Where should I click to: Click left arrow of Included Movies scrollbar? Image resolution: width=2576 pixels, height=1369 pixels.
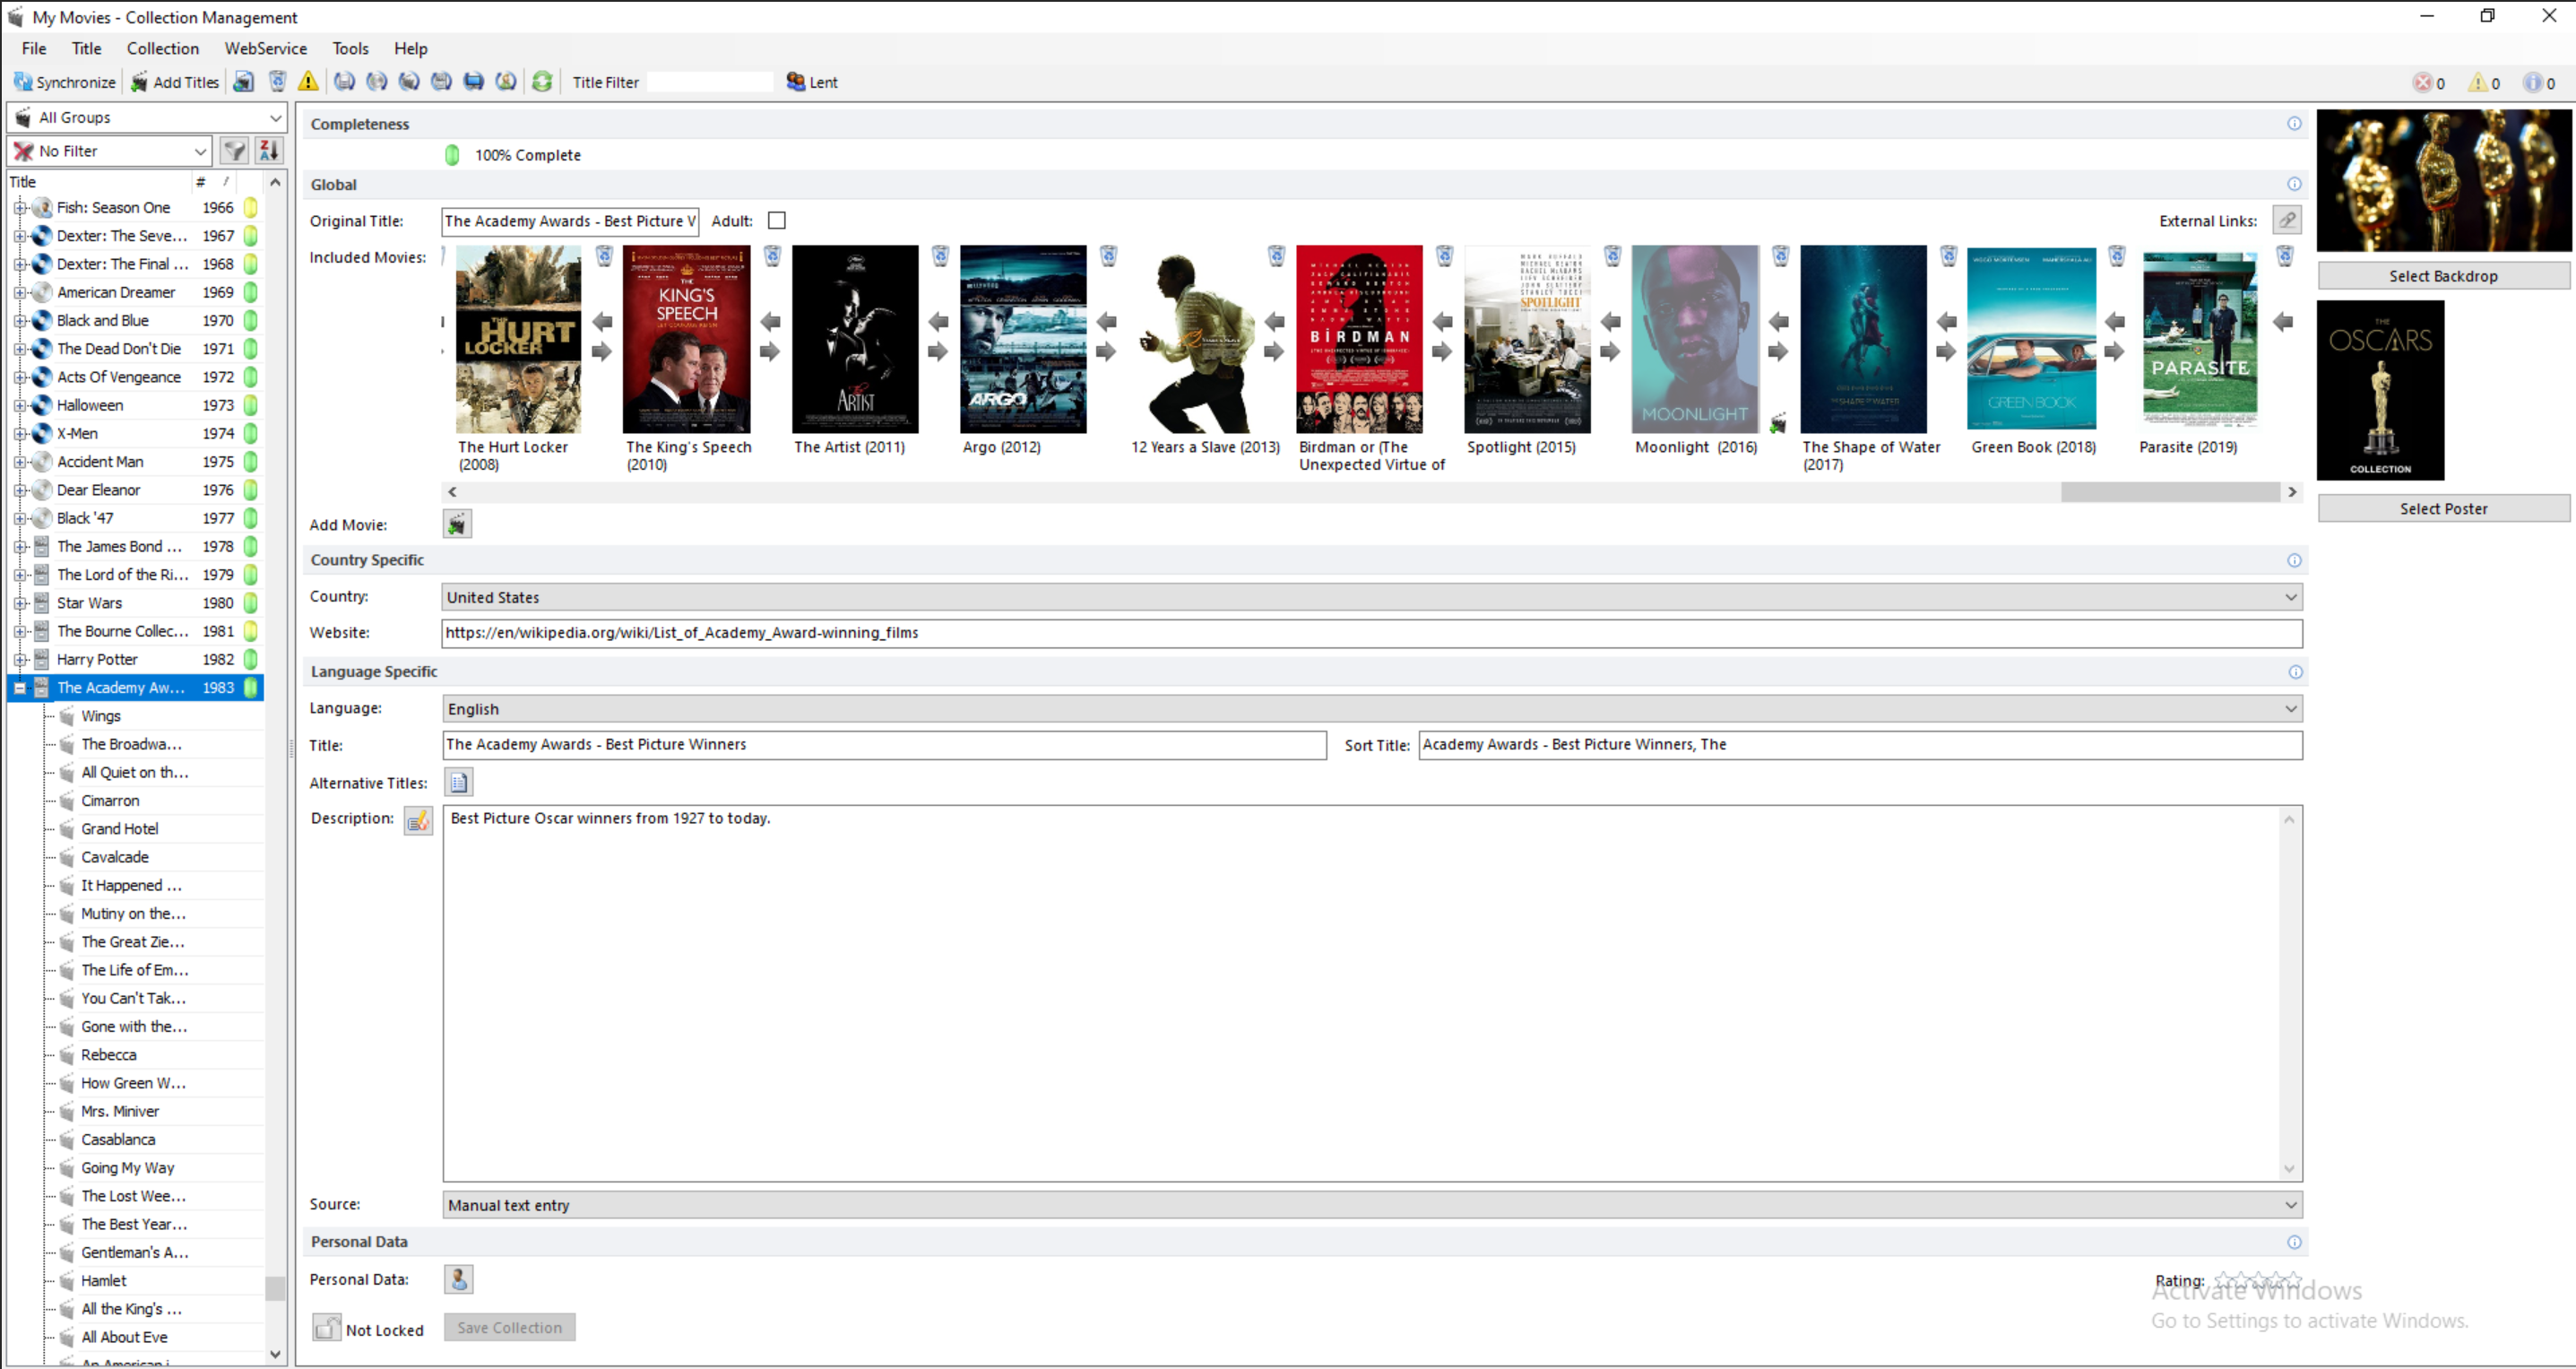pyautogui.click(x=453, y=492)
